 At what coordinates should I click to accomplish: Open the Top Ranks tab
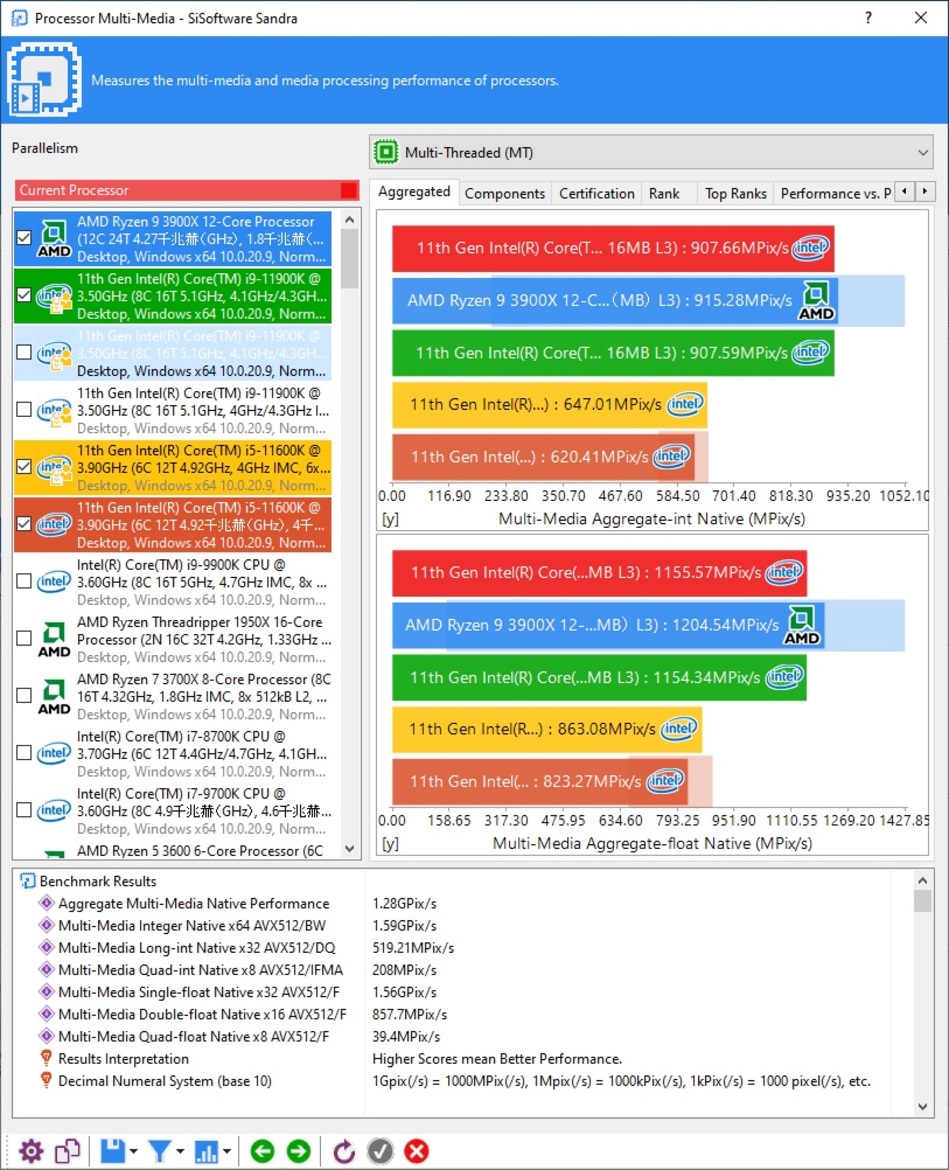click(x=736, y=193)
